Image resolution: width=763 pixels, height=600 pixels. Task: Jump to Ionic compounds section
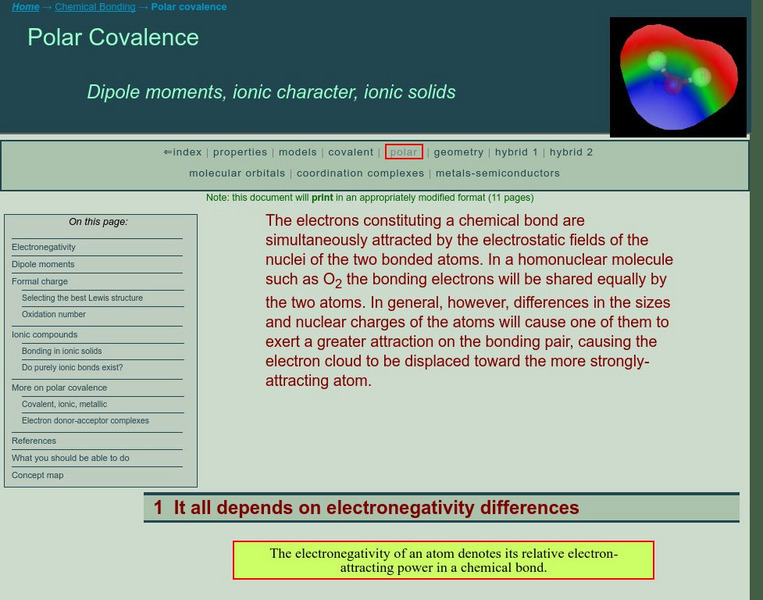(x=44, y=334)
